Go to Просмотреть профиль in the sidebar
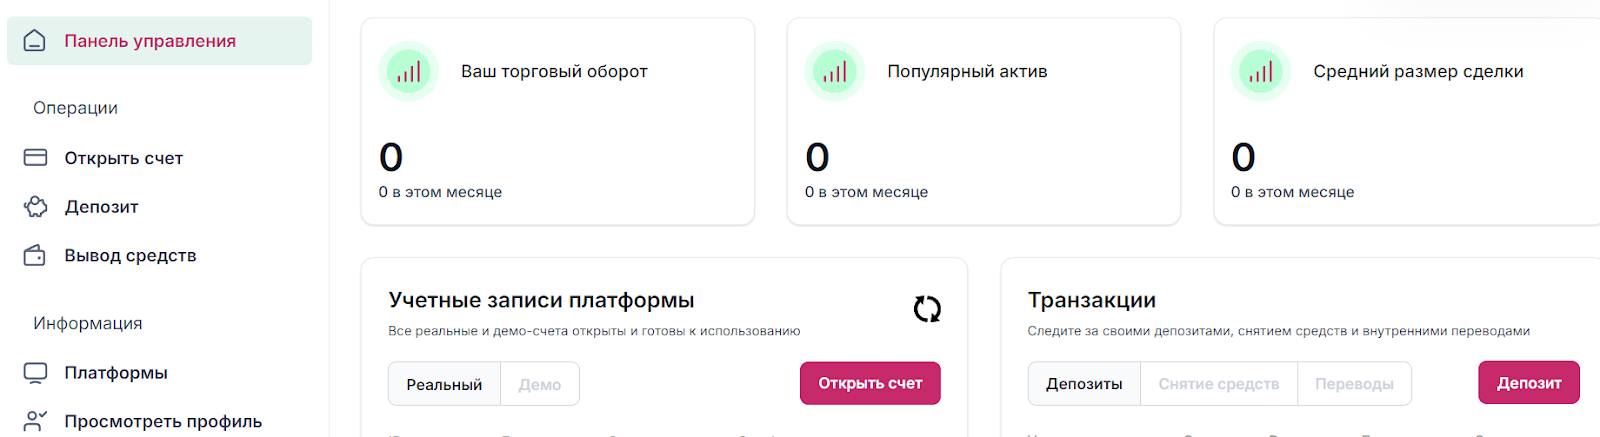 point(163,421)
